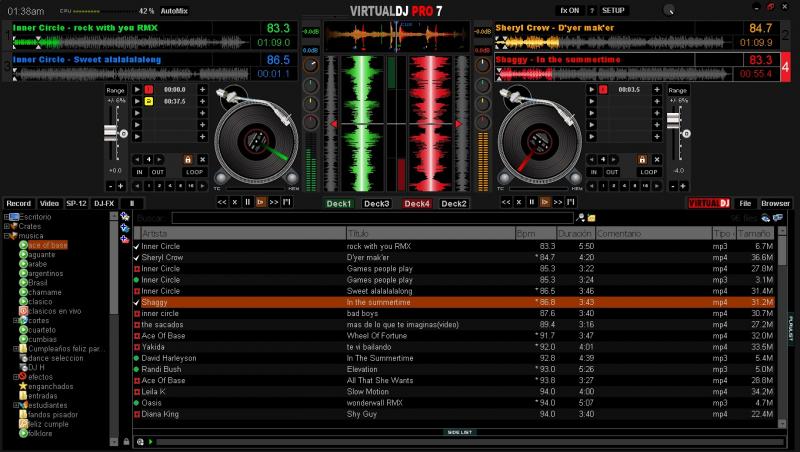Switch to Deck4 tab

coord(417,204)
